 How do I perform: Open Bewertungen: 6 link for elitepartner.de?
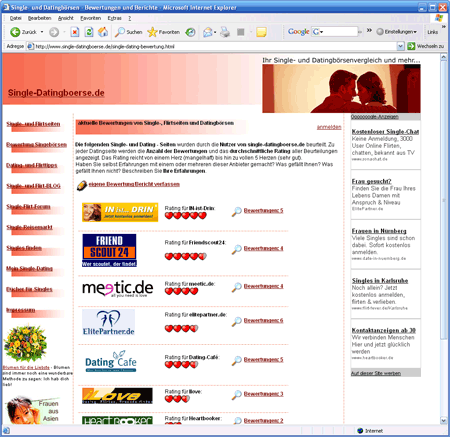coord(263,320)
